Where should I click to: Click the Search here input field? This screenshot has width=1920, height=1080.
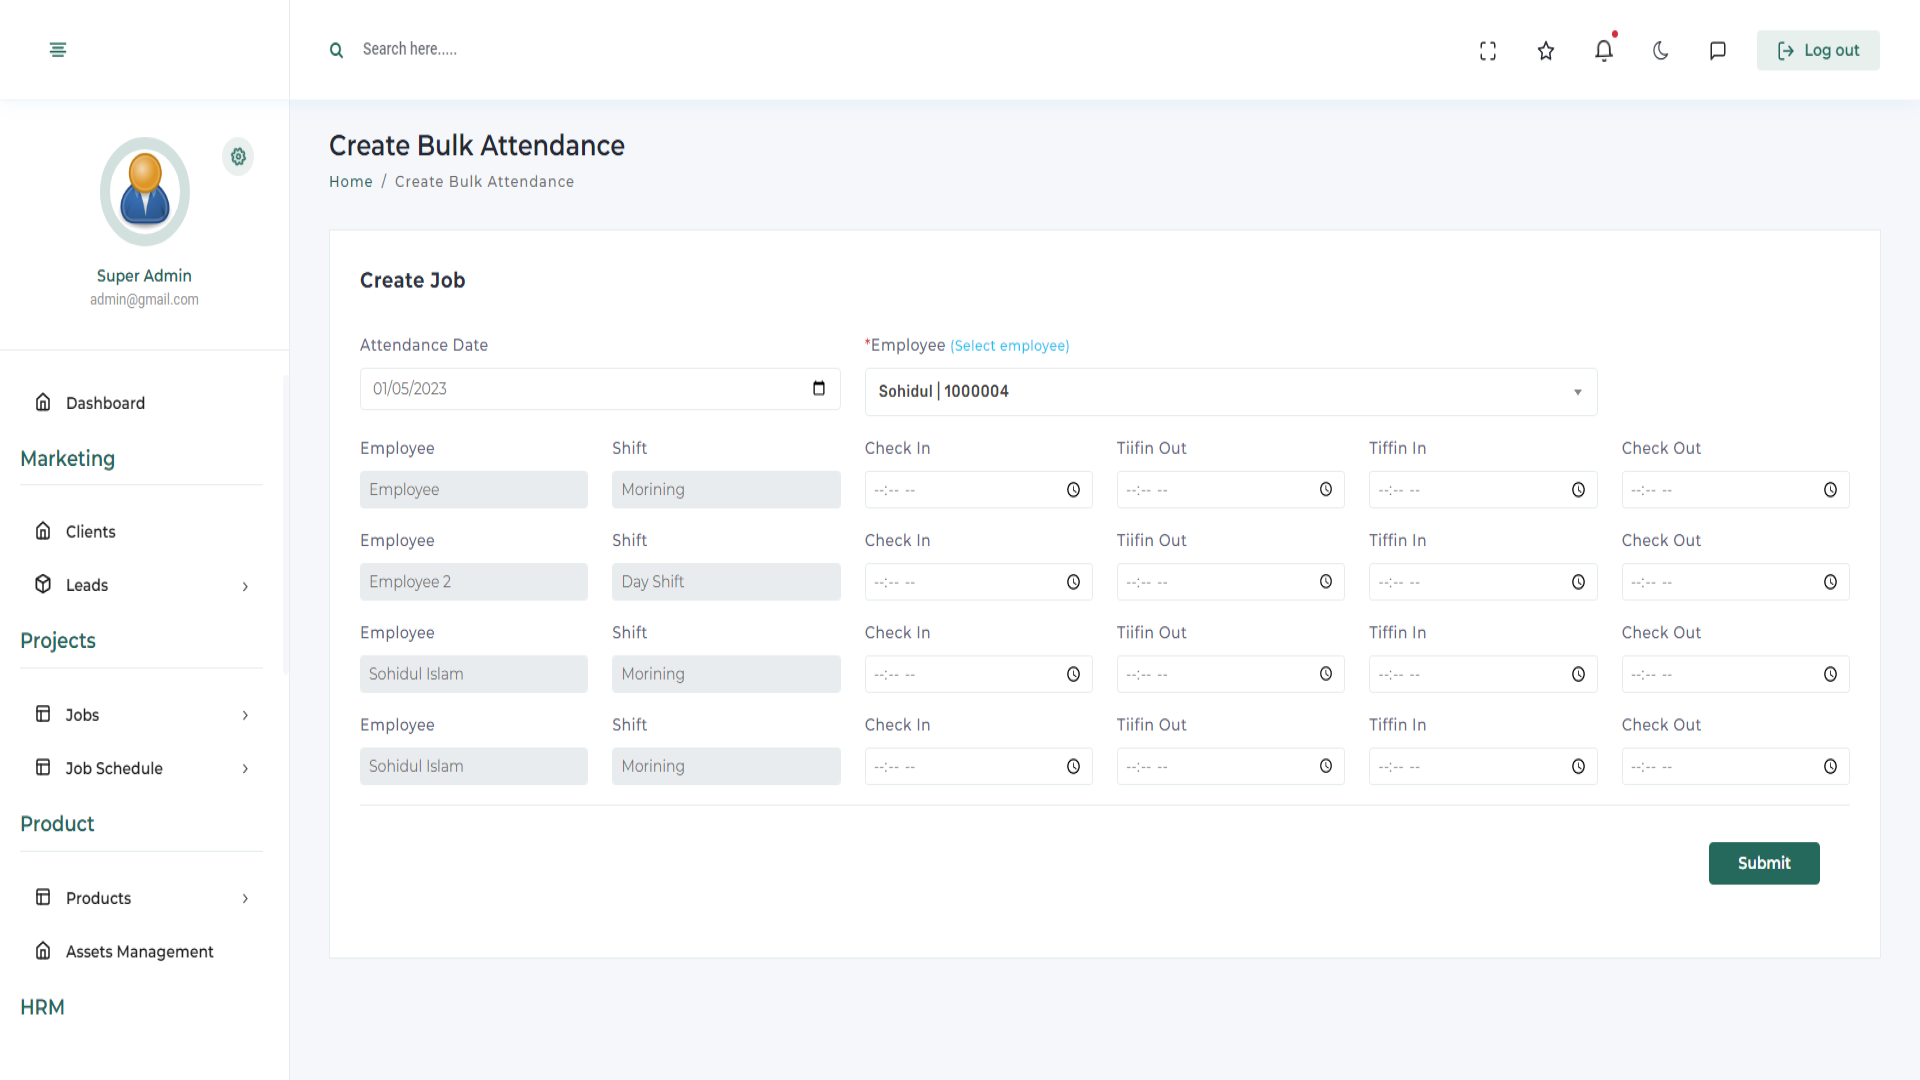(x=600, y=49)
